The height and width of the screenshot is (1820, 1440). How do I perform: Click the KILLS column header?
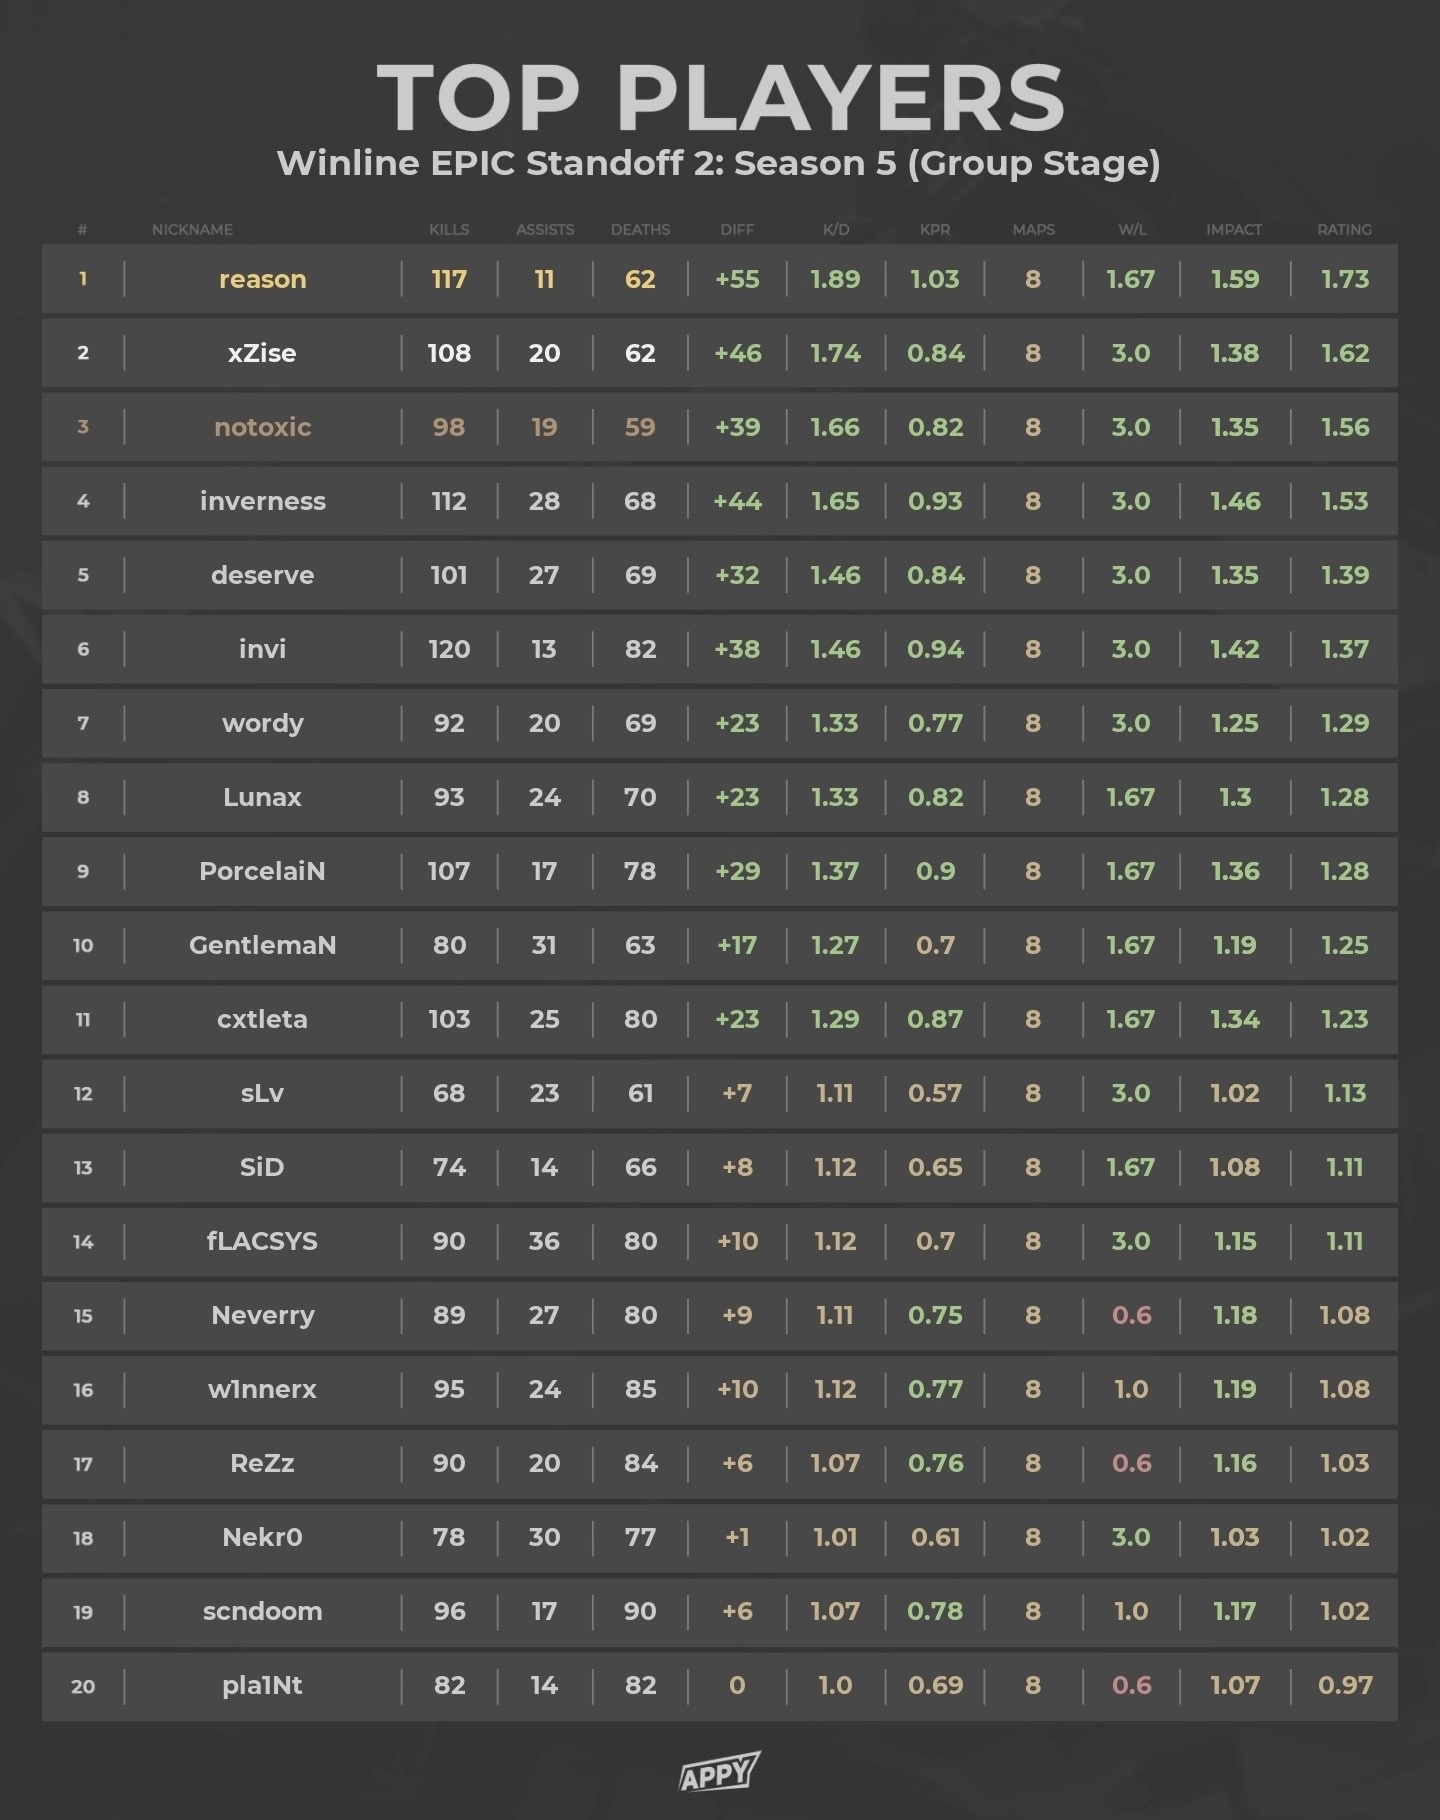449,230
